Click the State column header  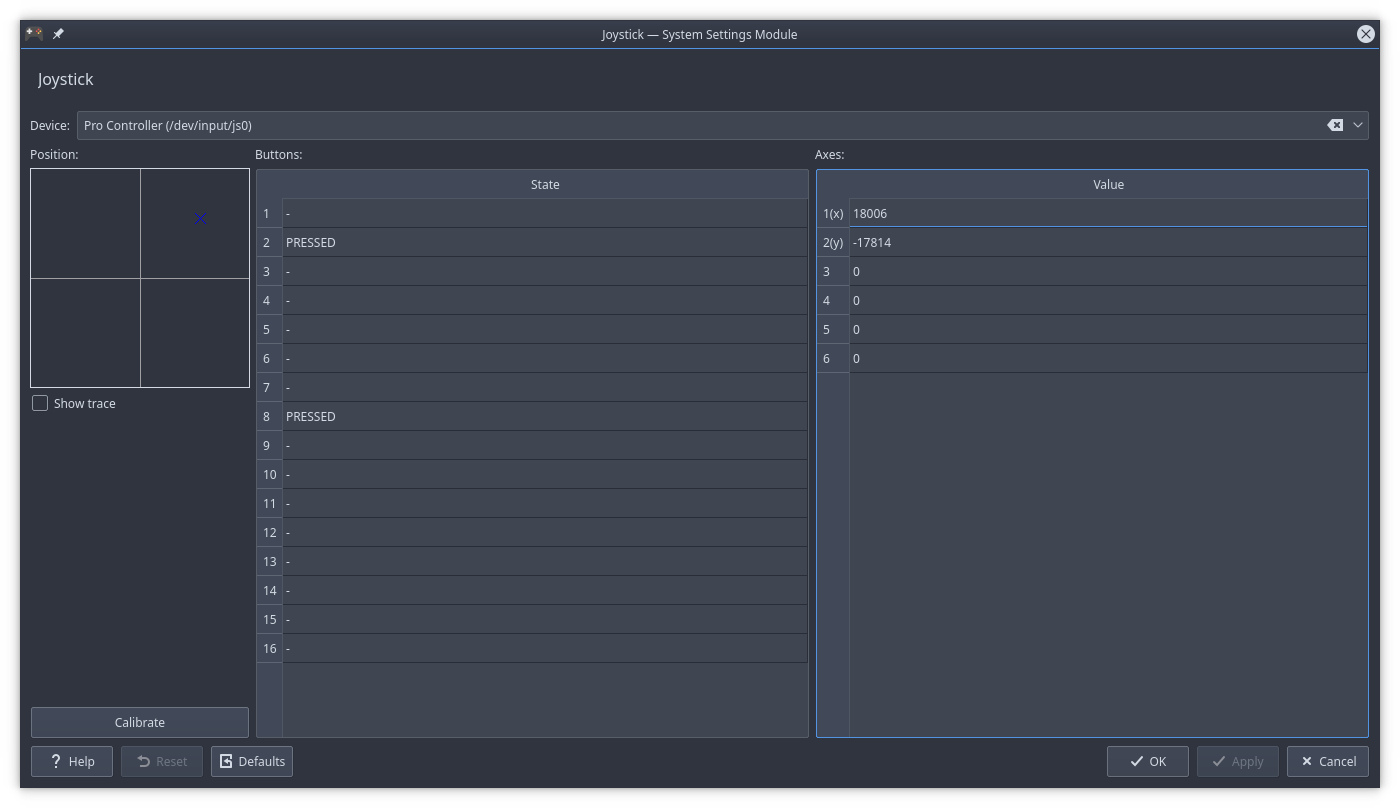(x=545, y=184)
